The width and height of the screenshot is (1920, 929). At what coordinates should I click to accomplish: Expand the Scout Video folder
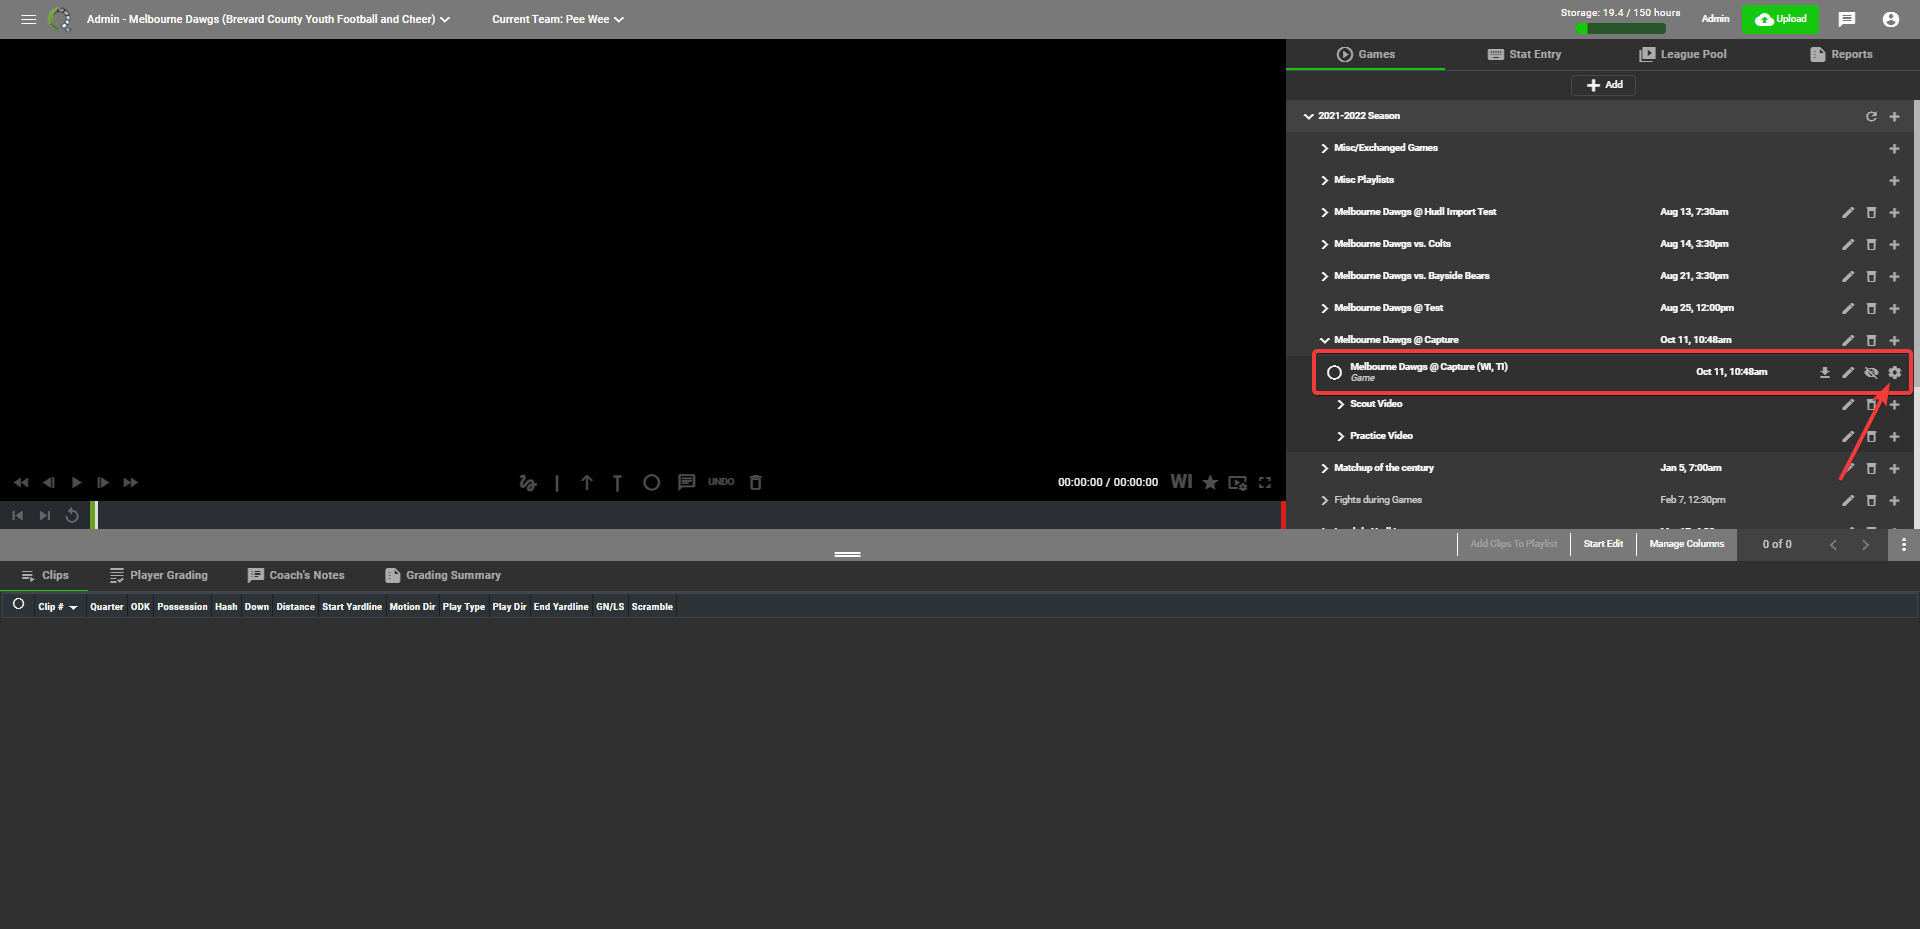[x=1340, y=404]
